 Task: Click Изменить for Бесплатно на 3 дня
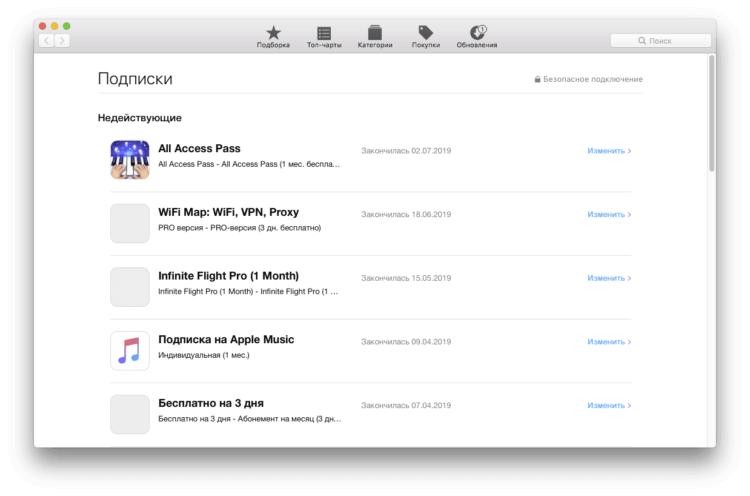(609, 405)
